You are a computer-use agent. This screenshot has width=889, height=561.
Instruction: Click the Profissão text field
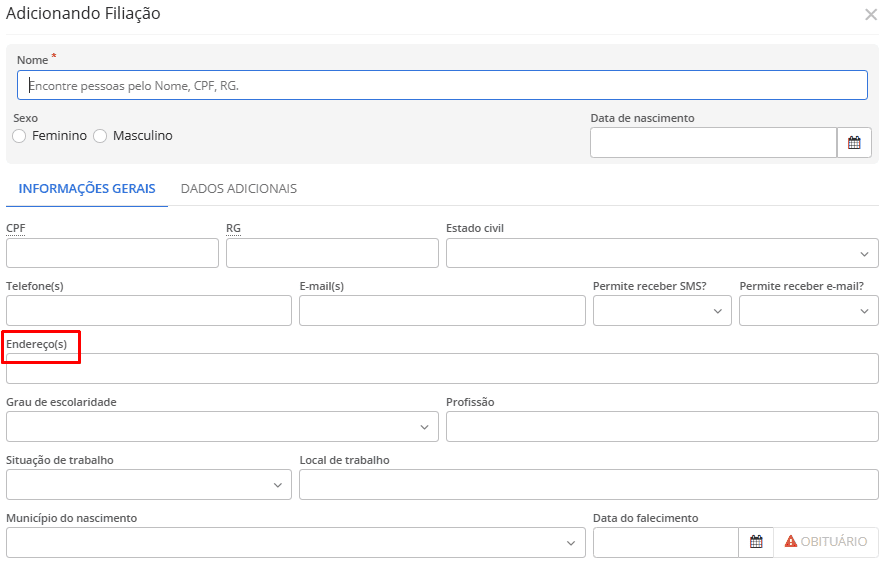662,427
